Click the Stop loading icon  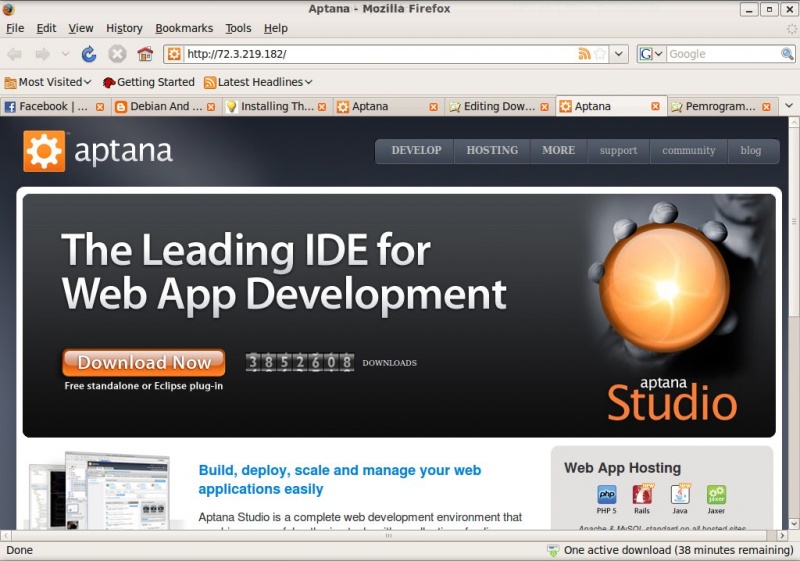tap(117, 54)
